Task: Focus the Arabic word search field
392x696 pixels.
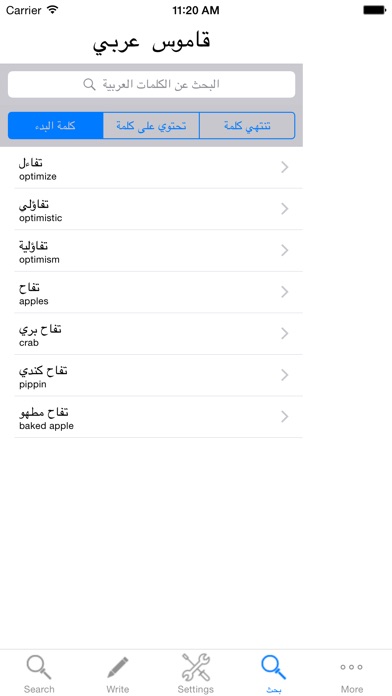Action: (151, 84)
